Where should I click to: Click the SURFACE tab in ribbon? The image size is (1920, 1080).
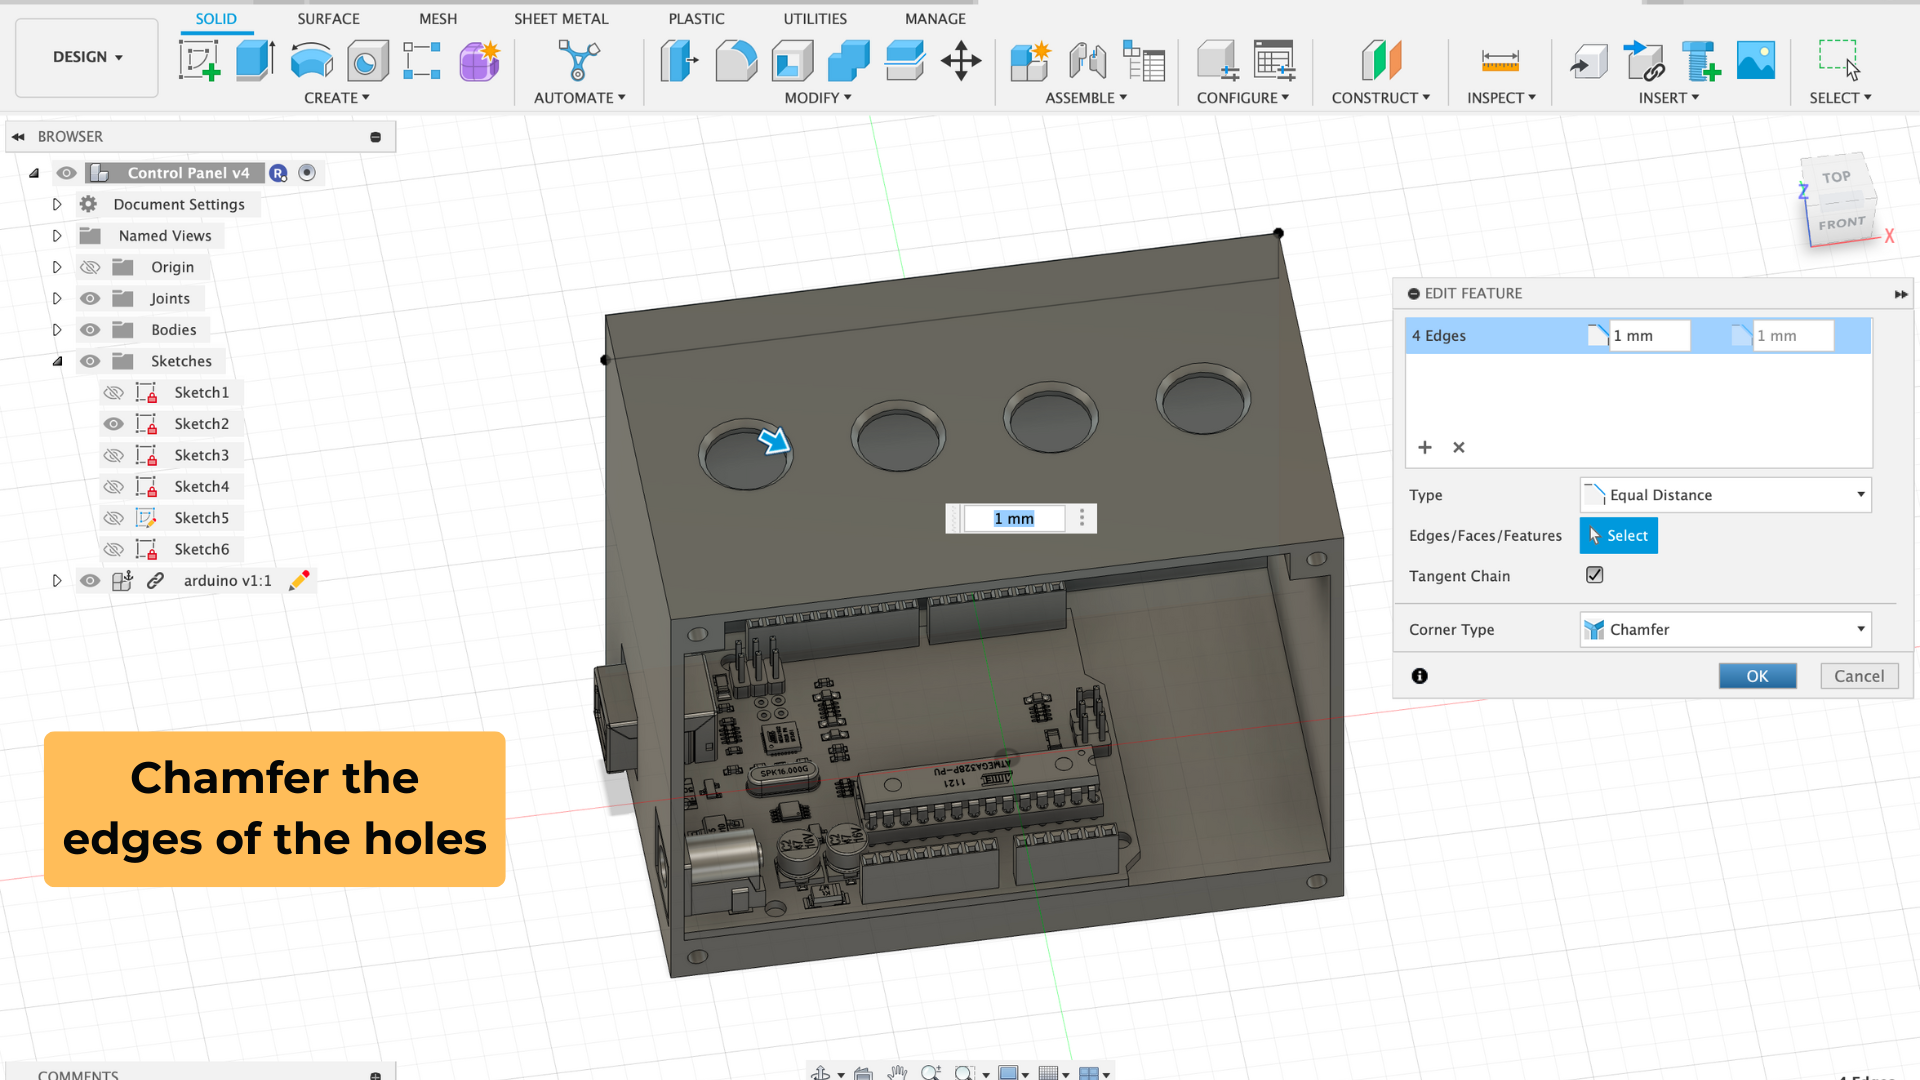point(328,18)
